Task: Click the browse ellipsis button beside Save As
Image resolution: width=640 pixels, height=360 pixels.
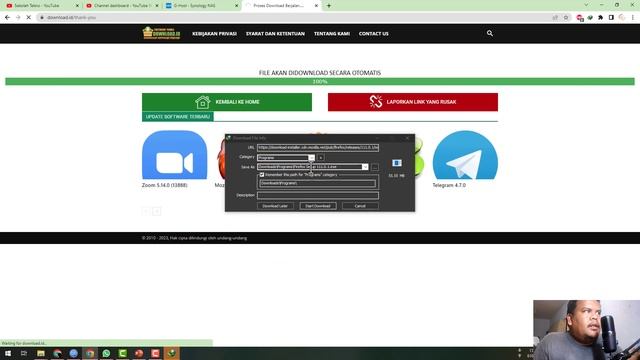Action: tap(375, 167)
